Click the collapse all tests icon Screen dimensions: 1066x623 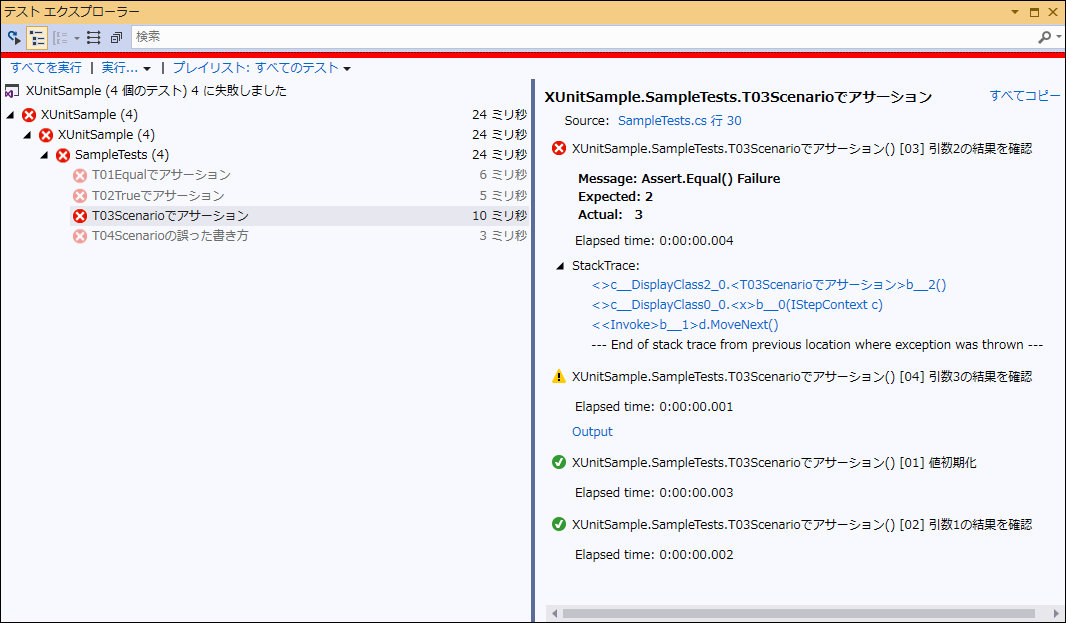116,37
